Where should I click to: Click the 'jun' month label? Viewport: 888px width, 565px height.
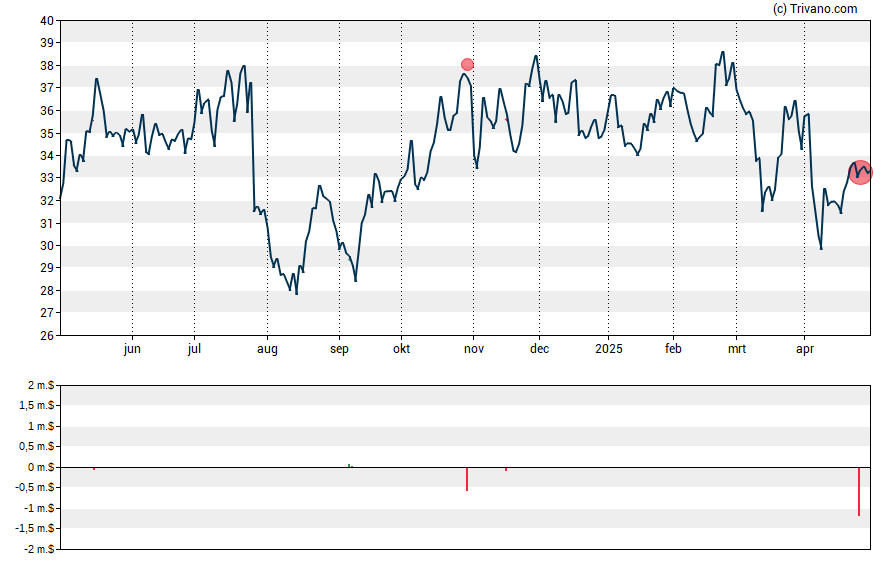(x=132, y=349)
